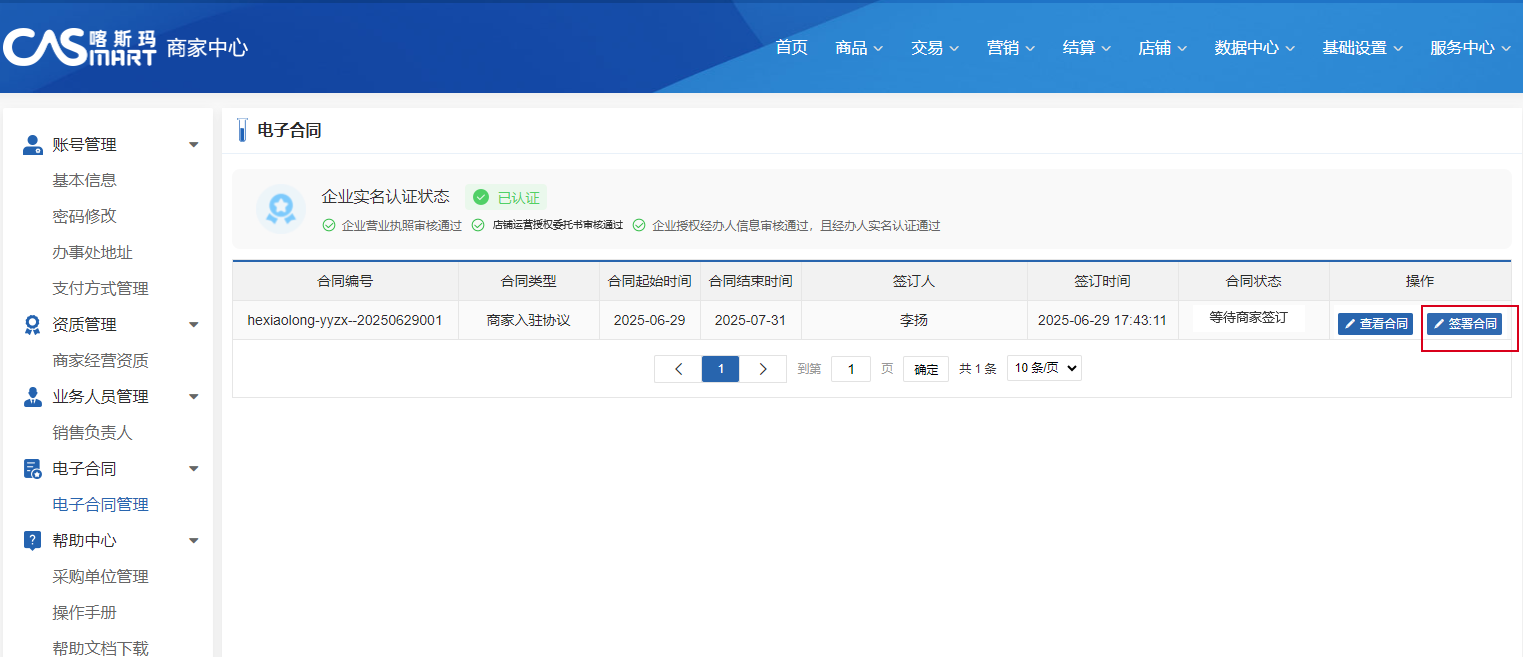Click the 账号管理 user icon in sidebar

[32, 145]
